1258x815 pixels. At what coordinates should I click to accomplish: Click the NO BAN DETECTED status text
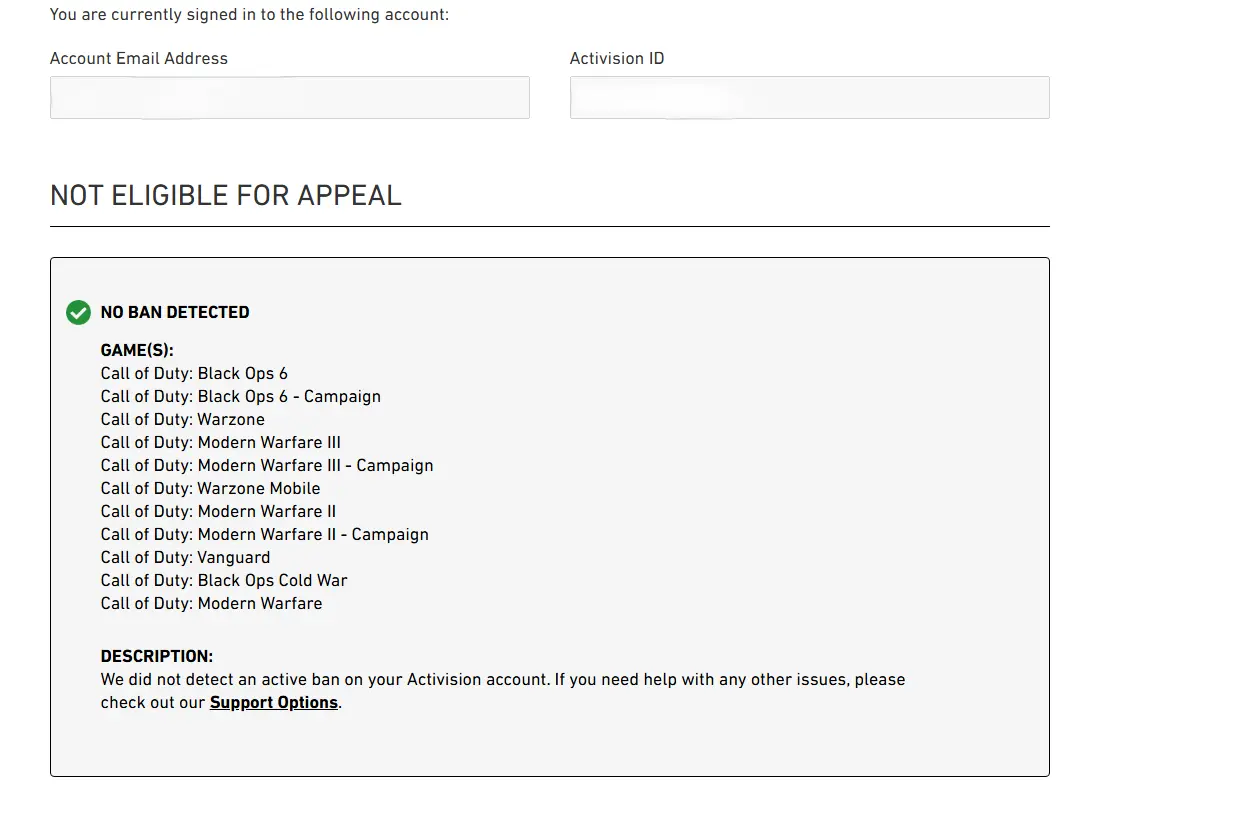[175, 313]
